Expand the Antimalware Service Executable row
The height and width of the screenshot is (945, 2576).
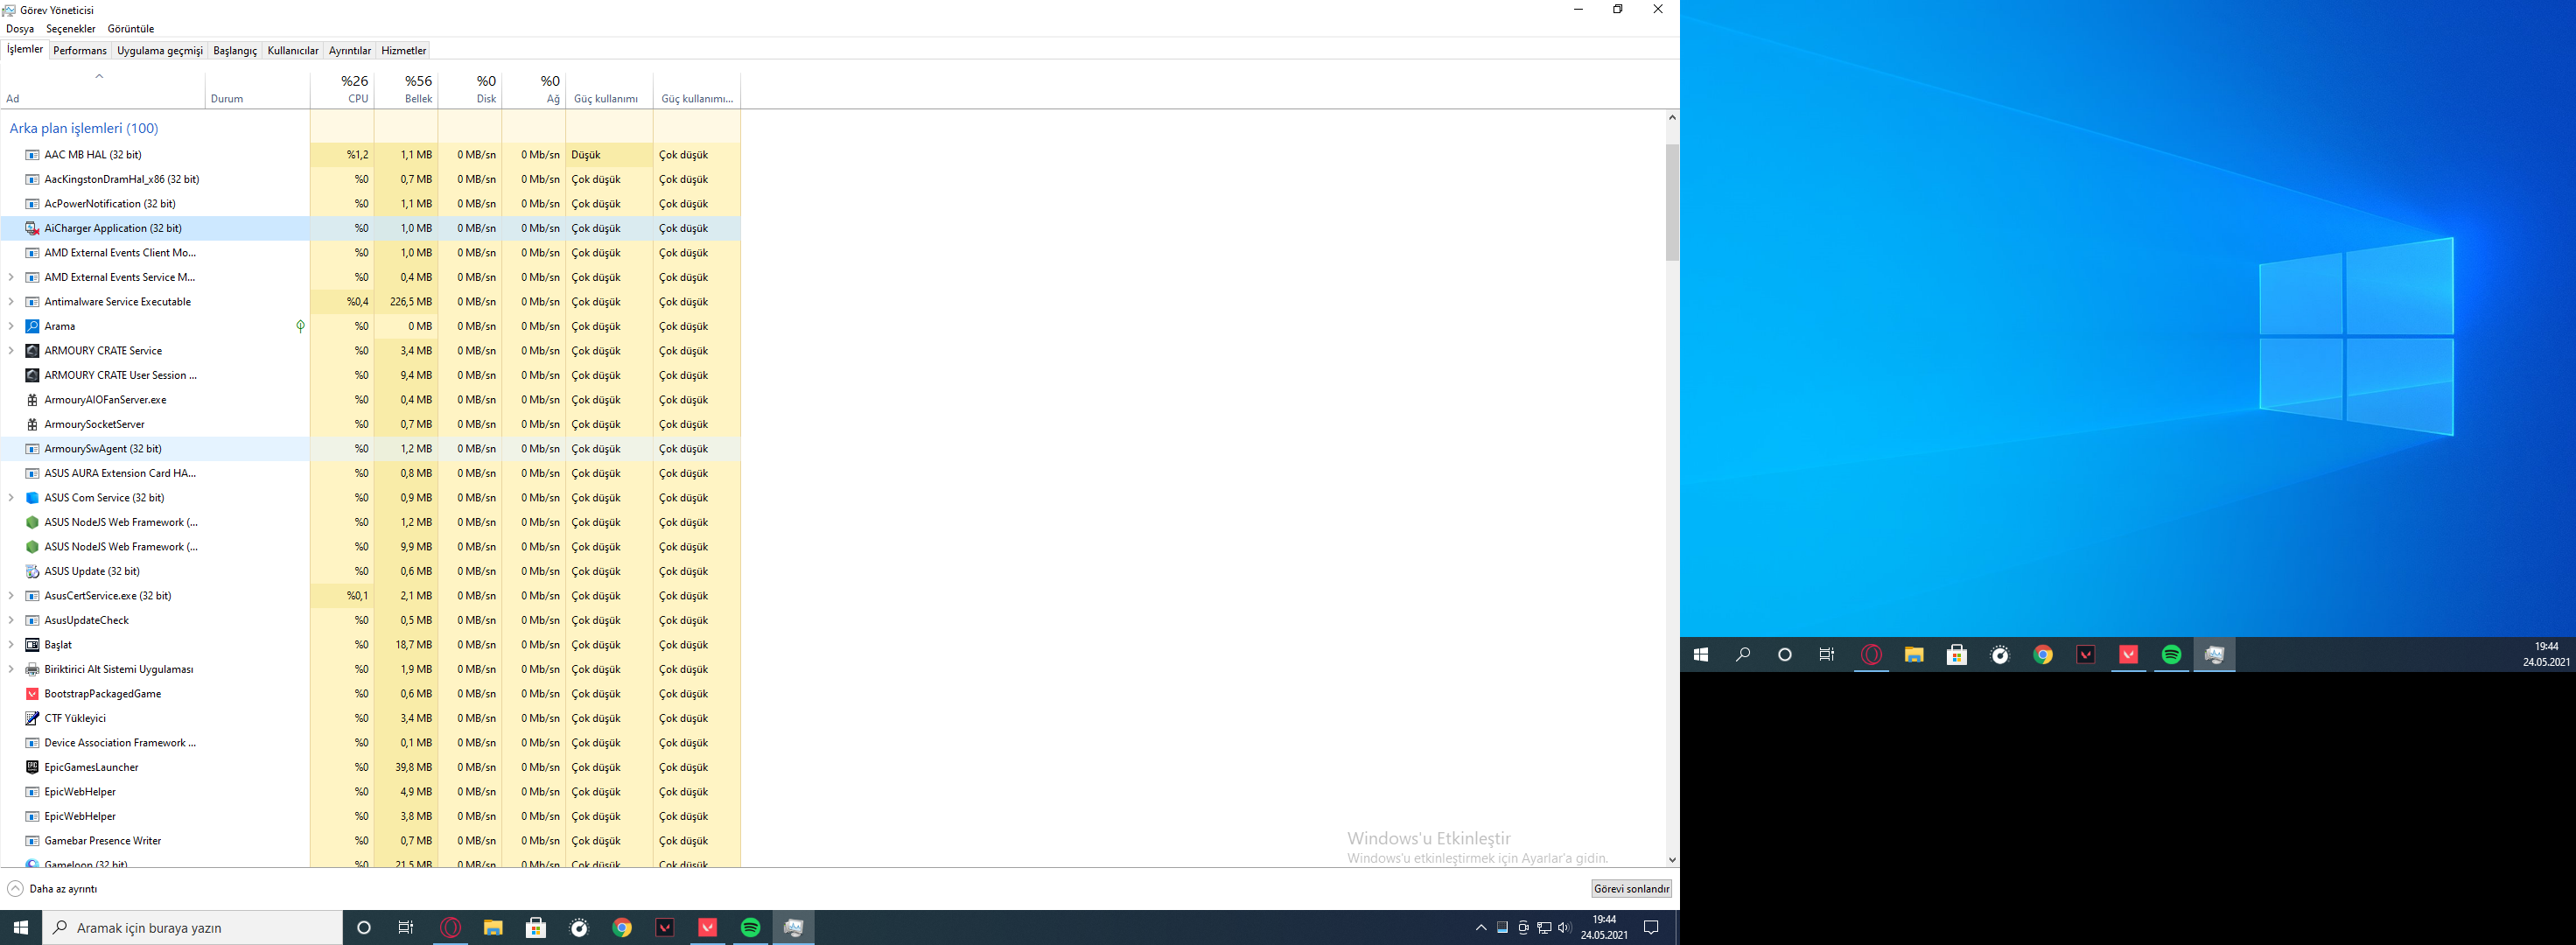coord(11,302)
